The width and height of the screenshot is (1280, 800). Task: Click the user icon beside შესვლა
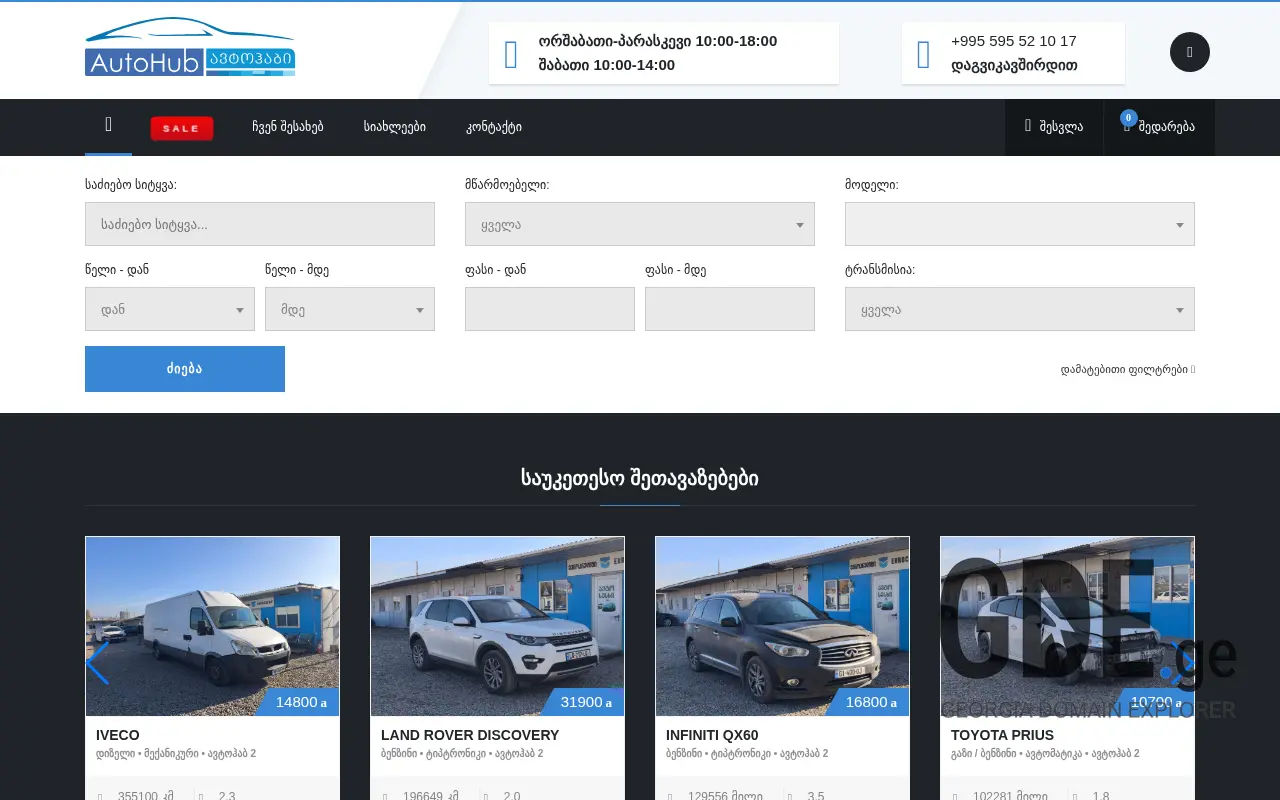(1027, 127)
